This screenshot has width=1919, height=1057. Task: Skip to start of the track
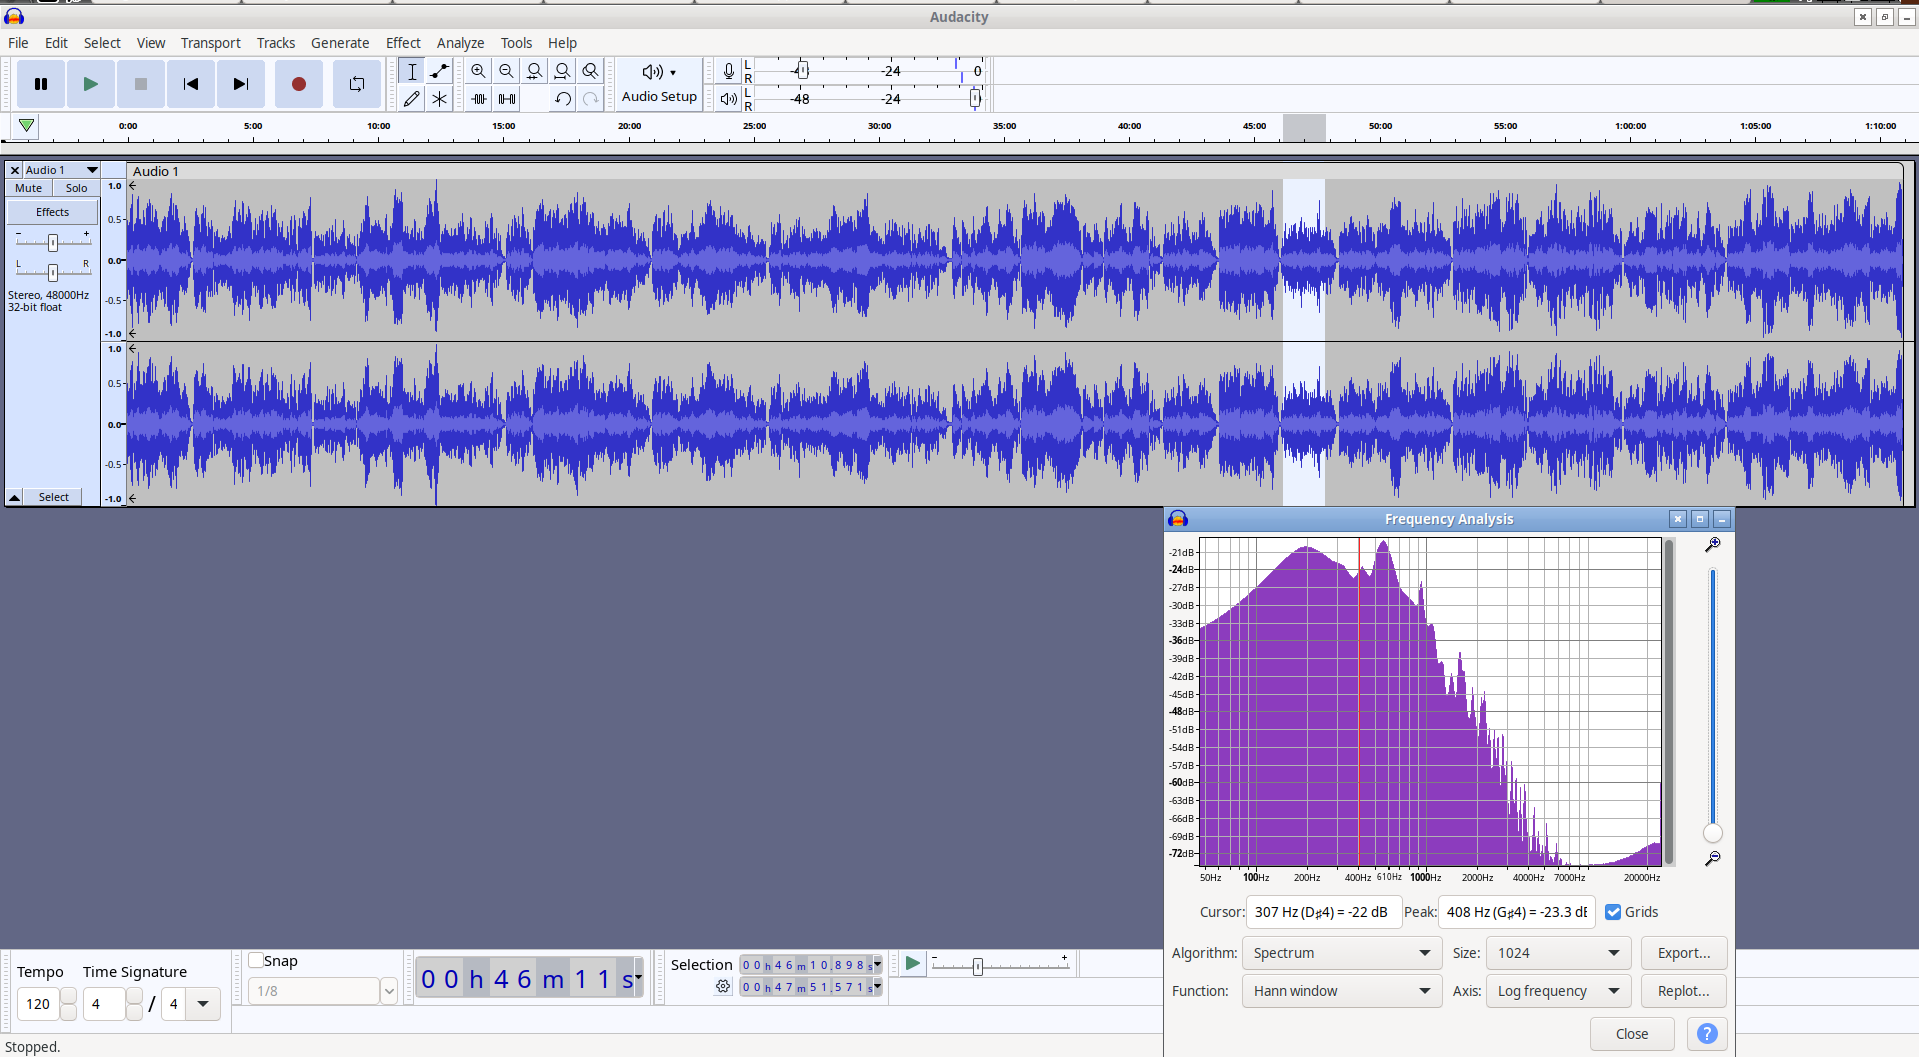click(191, 84)
